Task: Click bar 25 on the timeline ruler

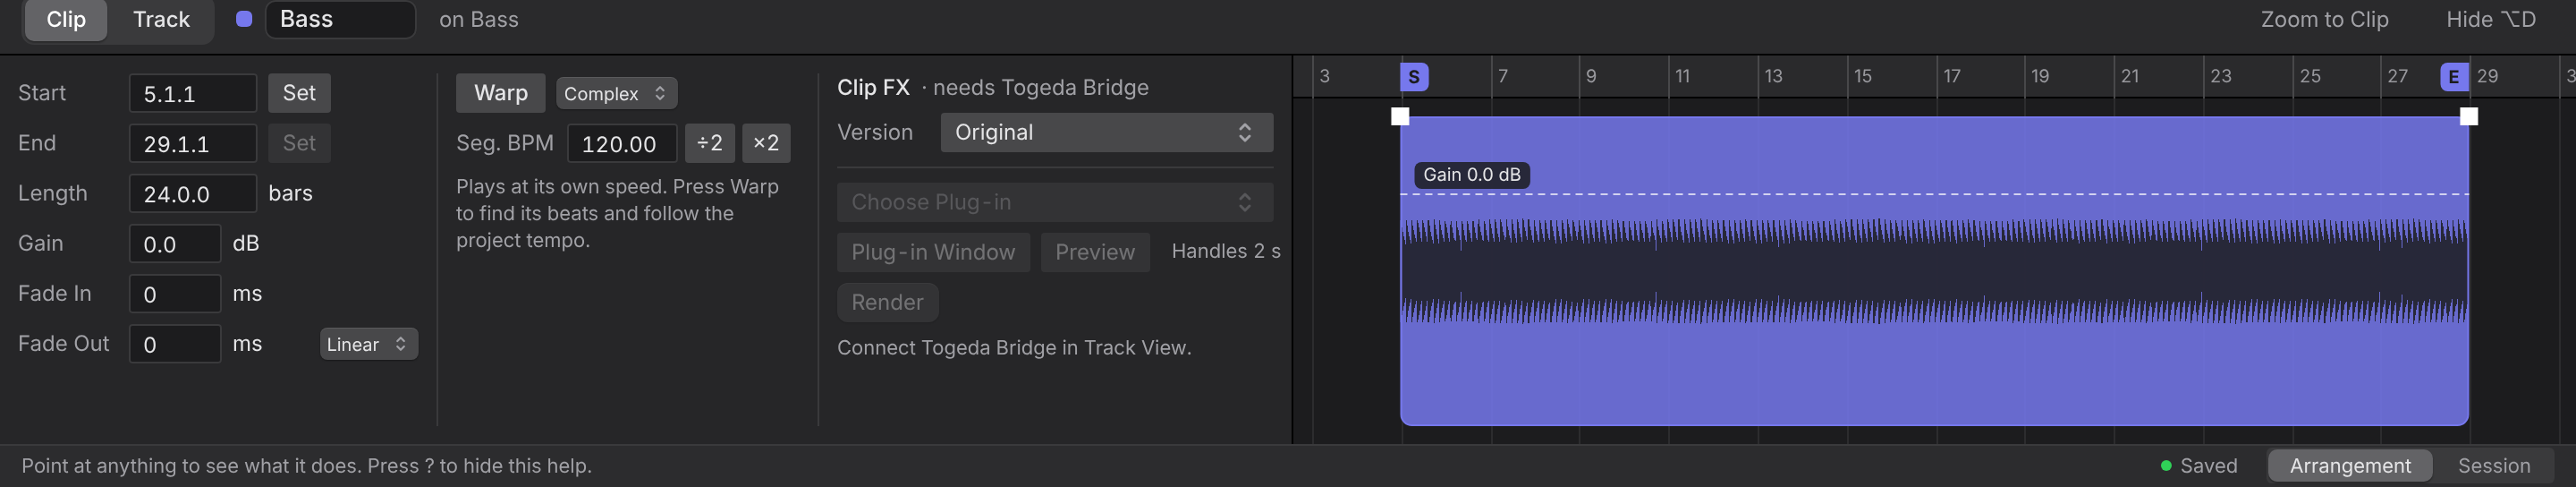Action: 2310,76
